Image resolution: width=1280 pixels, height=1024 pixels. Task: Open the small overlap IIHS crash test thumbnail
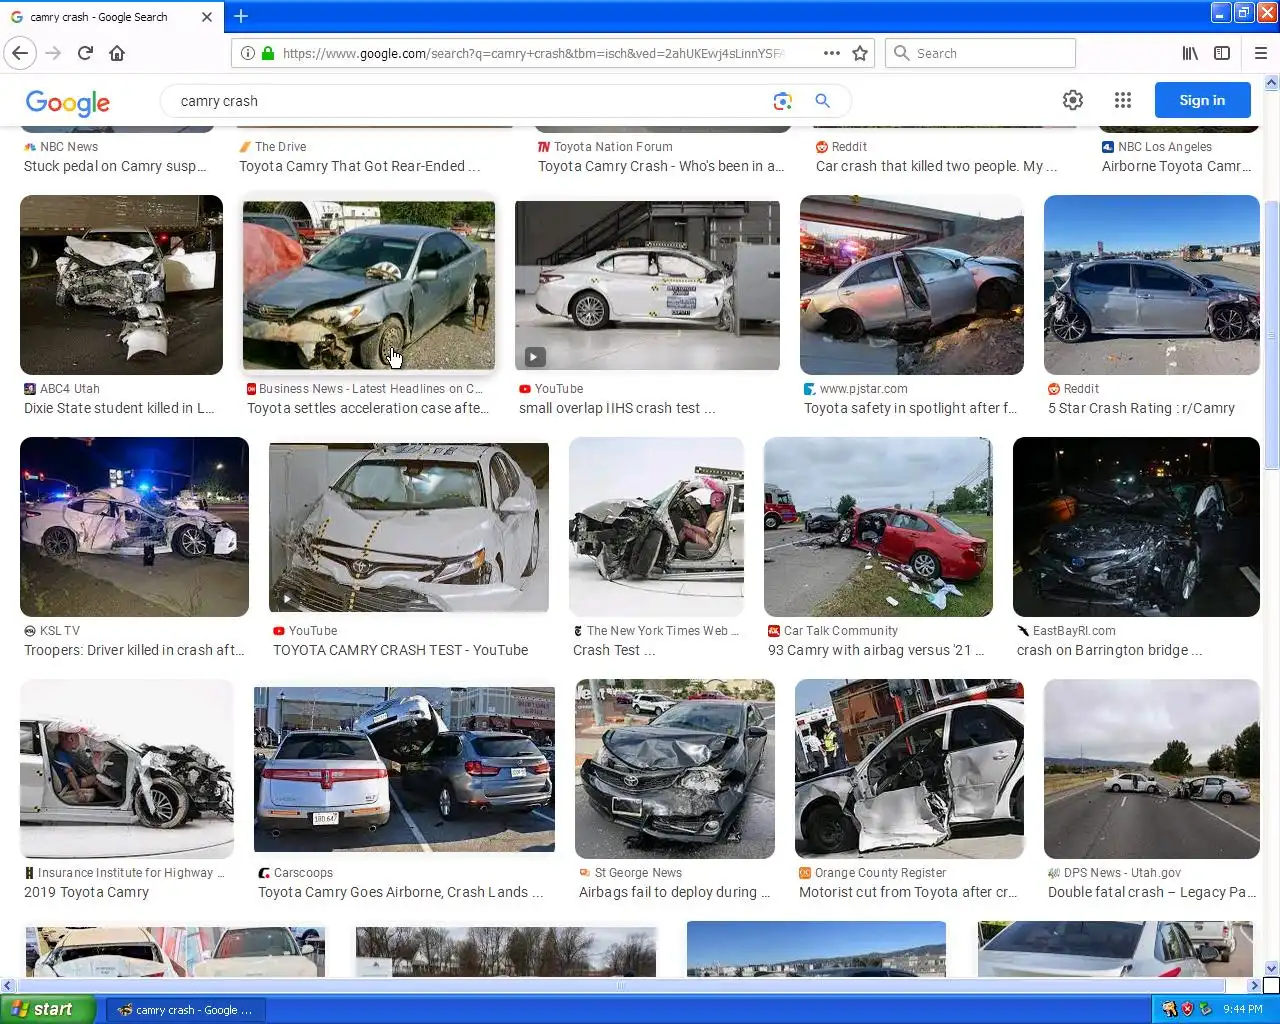click(x=647, y=285)
